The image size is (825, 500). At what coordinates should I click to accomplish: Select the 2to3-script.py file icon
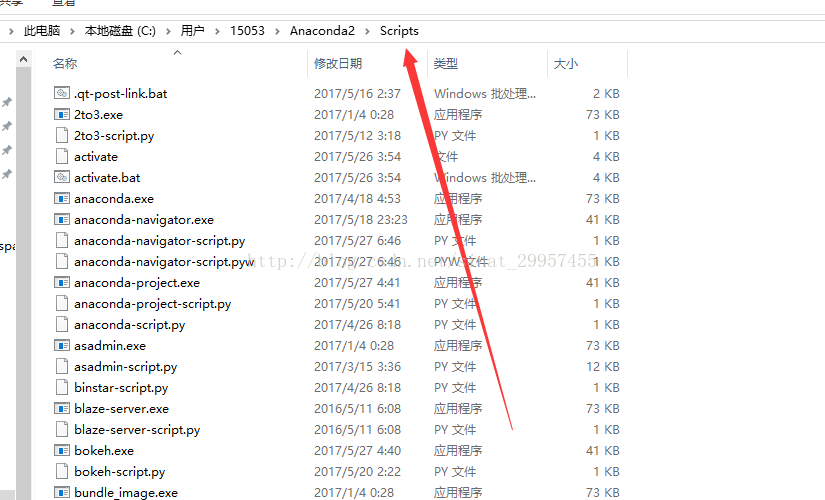(62, 135)
